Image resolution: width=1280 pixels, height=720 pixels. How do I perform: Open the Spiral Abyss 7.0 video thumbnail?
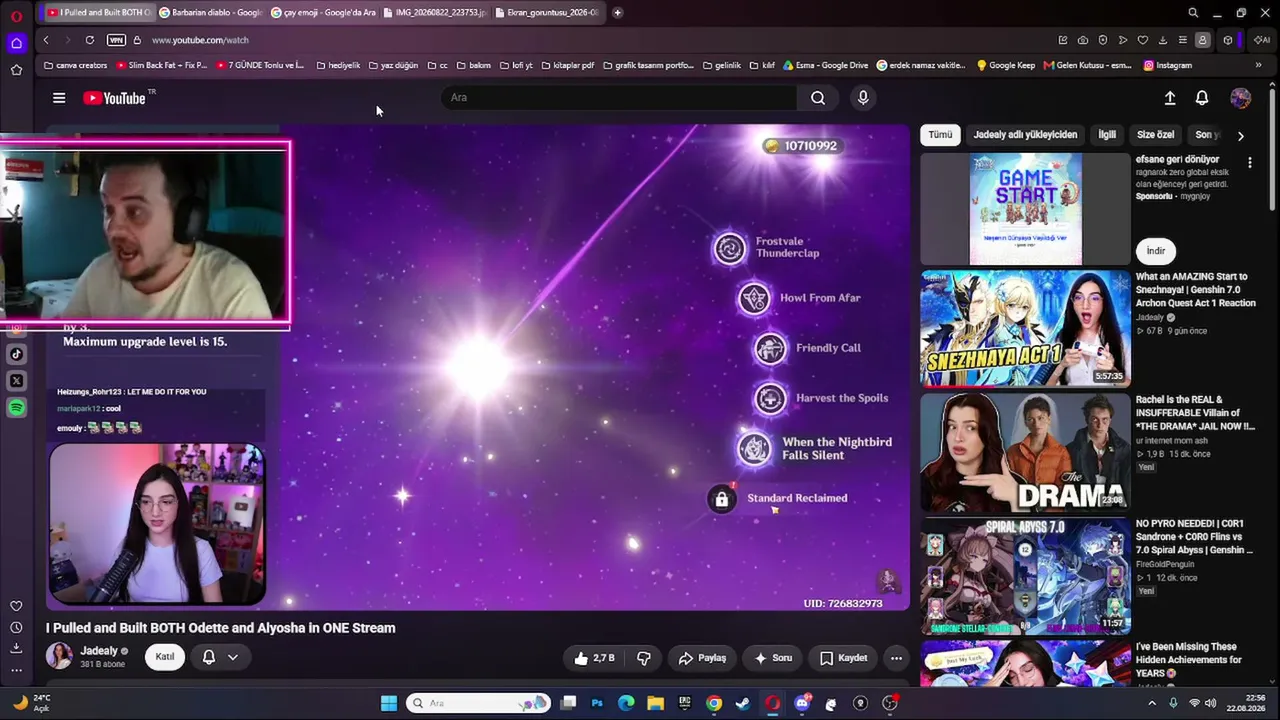1025,576
